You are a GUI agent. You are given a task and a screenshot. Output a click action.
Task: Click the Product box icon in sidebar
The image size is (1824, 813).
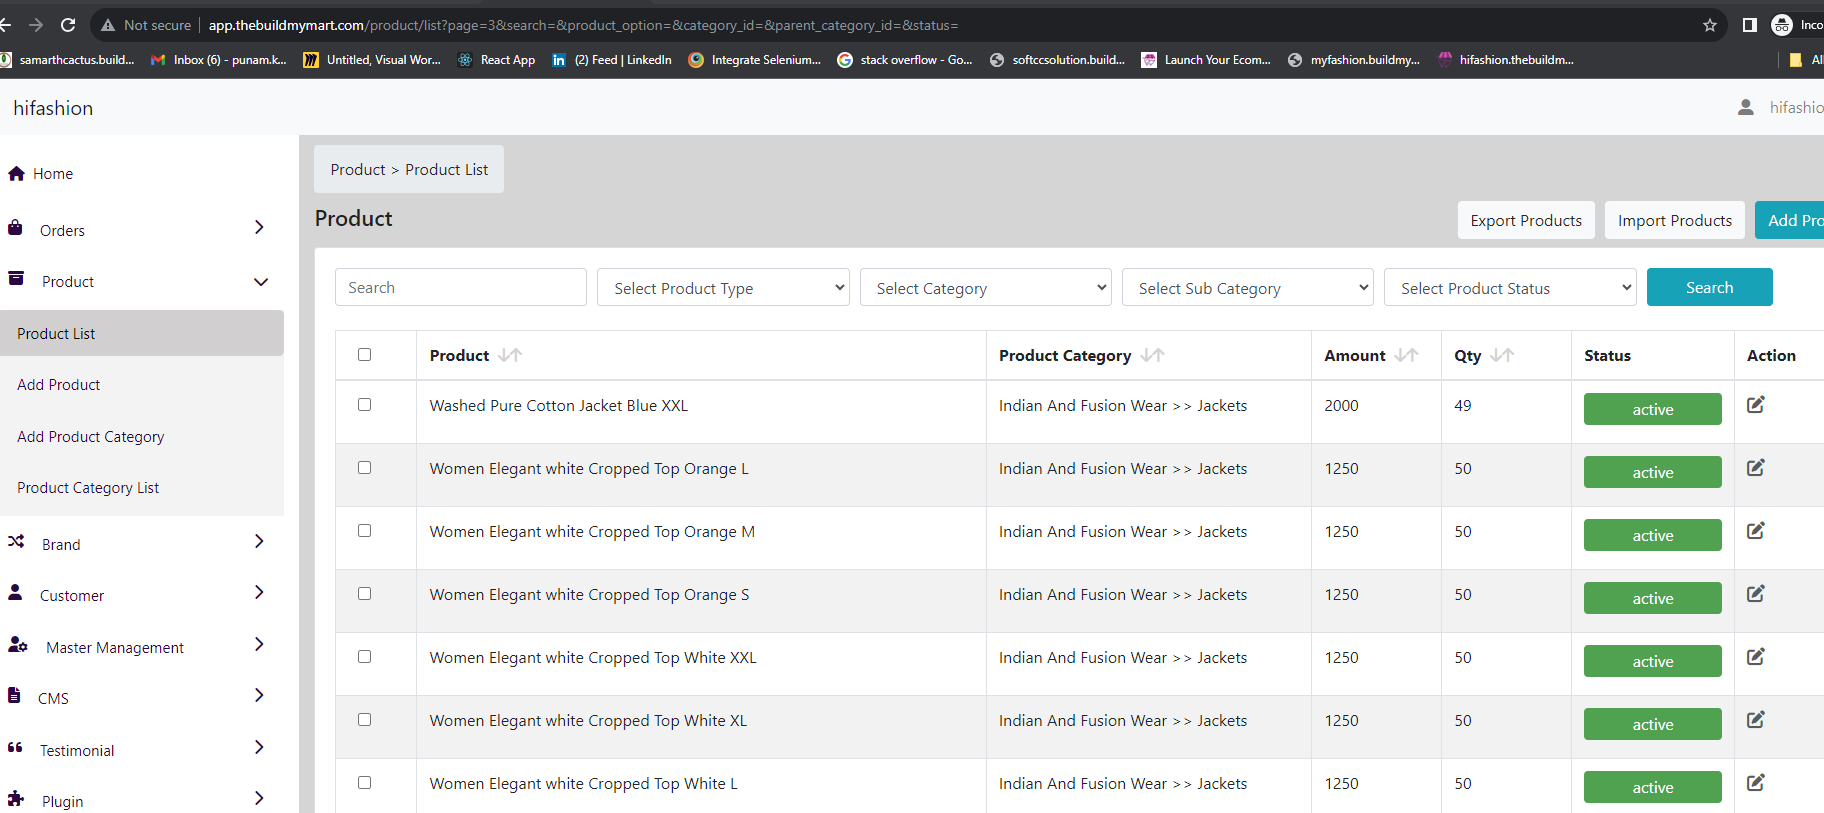(16, 279)
